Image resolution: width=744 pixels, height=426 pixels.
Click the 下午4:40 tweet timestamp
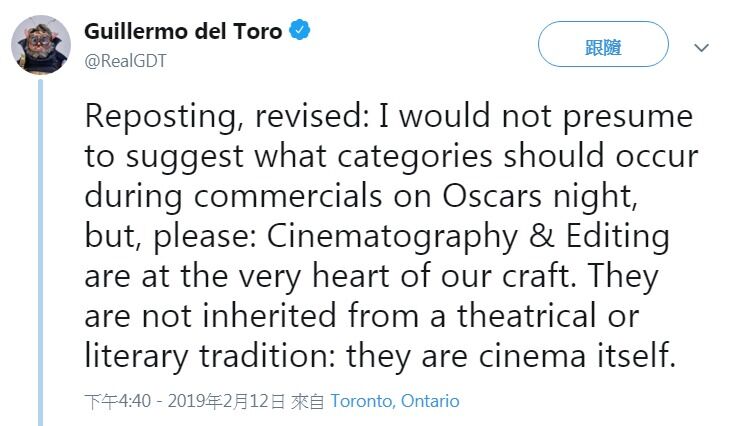(117, 401)
